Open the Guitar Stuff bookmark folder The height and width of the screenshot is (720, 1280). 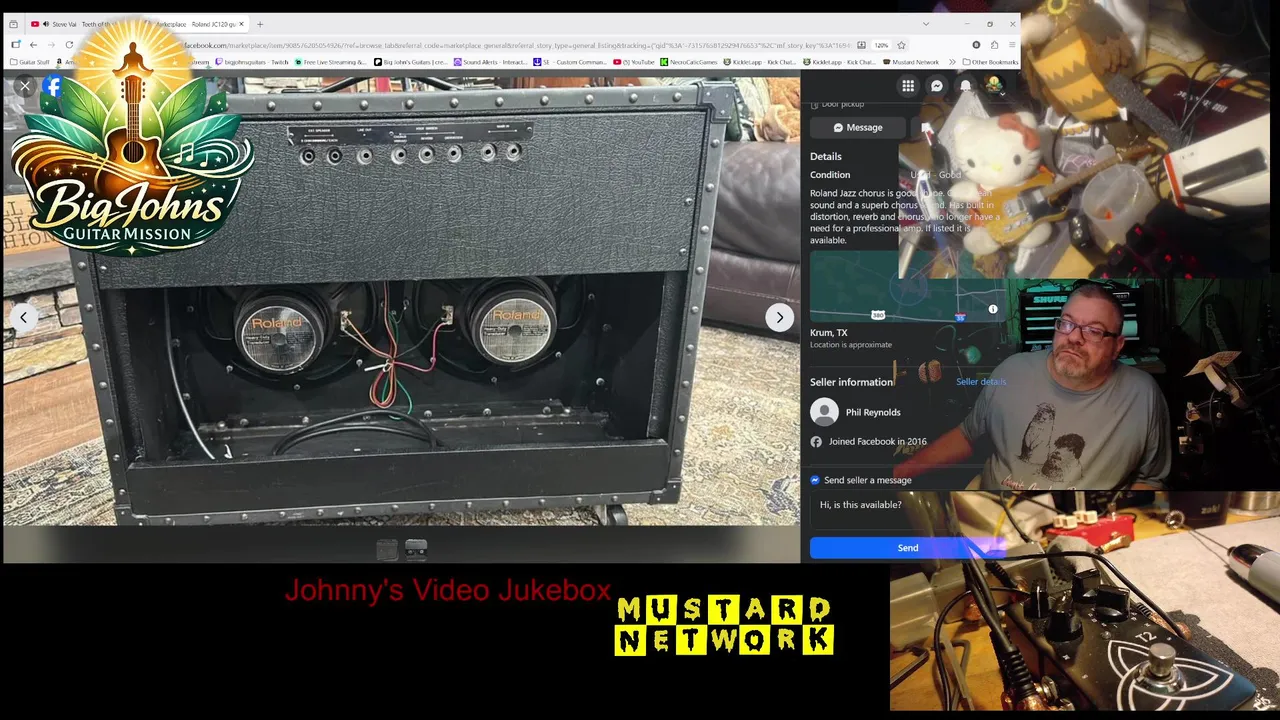click(30, 62)
